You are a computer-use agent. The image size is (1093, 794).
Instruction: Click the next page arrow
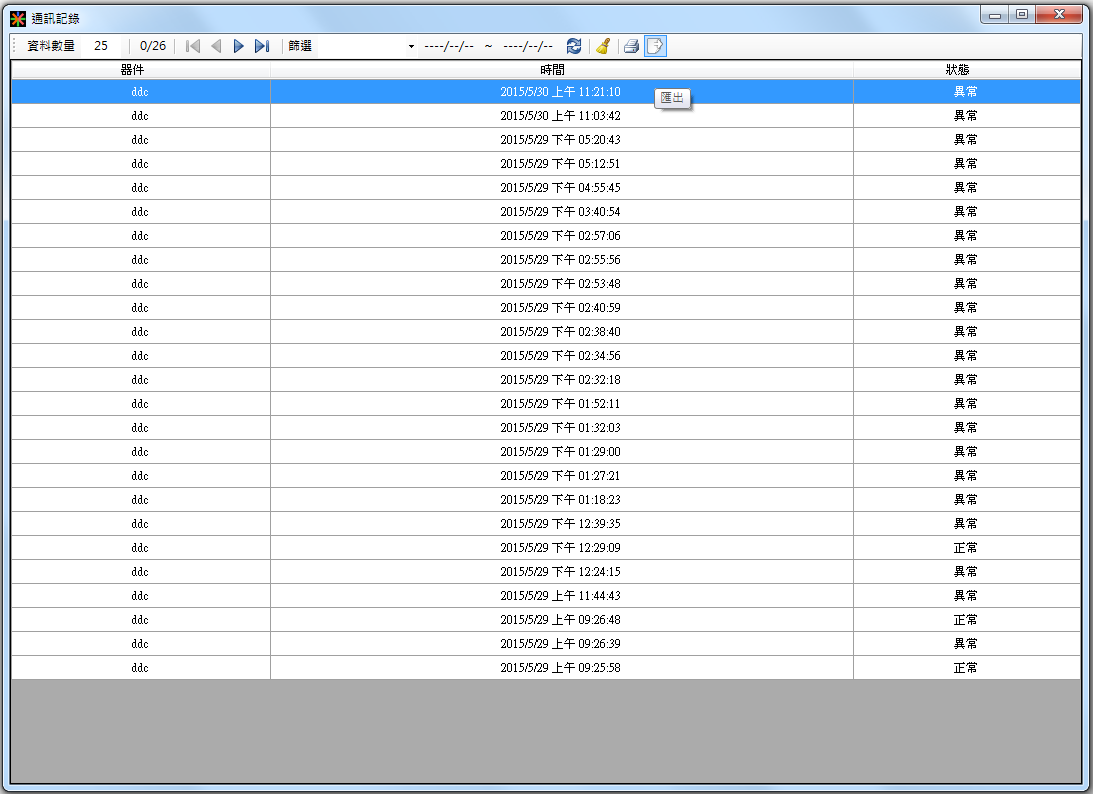coord(239,46)
